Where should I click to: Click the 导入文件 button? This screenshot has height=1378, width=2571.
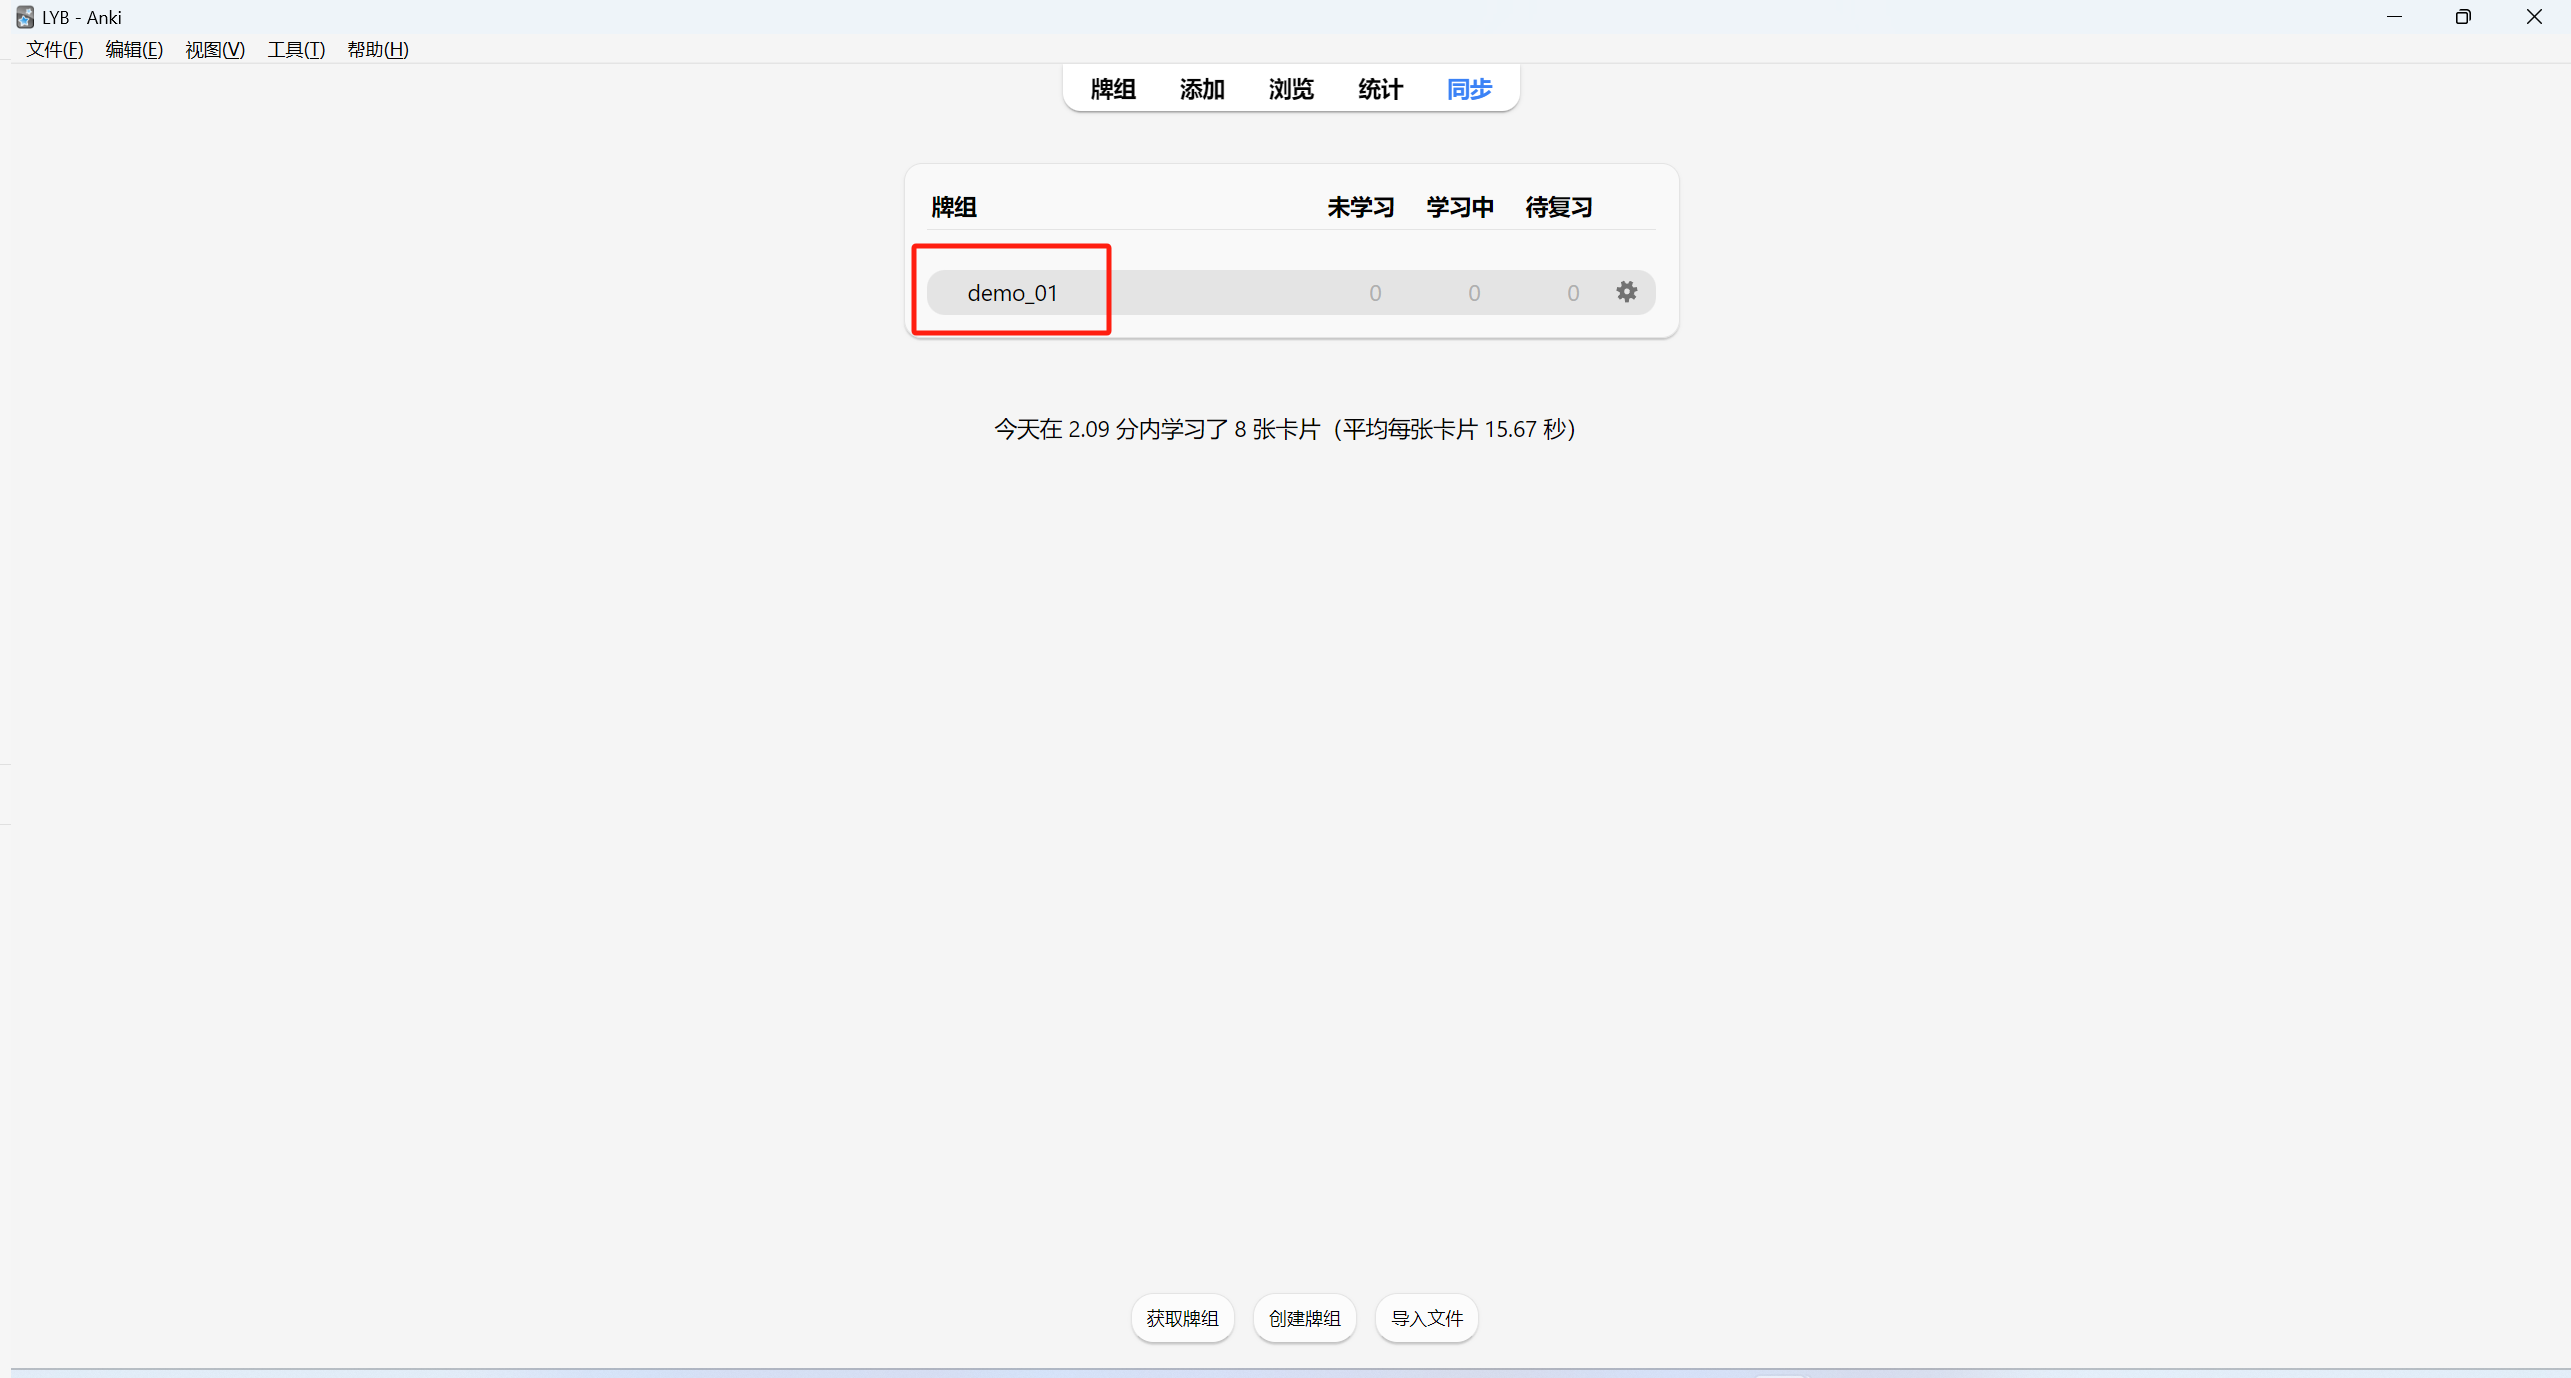pos(1426,1318)
